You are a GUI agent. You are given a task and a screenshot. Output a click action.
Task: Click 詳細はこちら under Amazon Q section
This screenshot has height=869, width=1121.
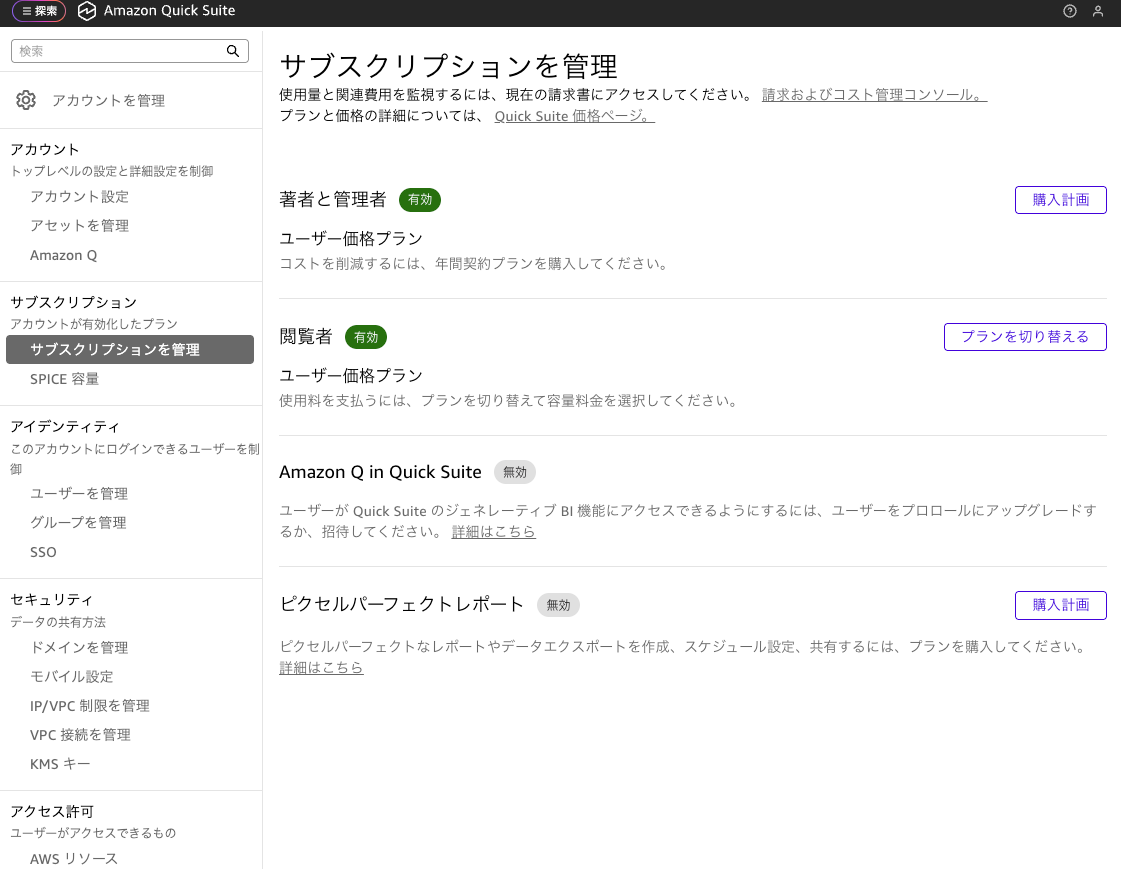(493, 532)
